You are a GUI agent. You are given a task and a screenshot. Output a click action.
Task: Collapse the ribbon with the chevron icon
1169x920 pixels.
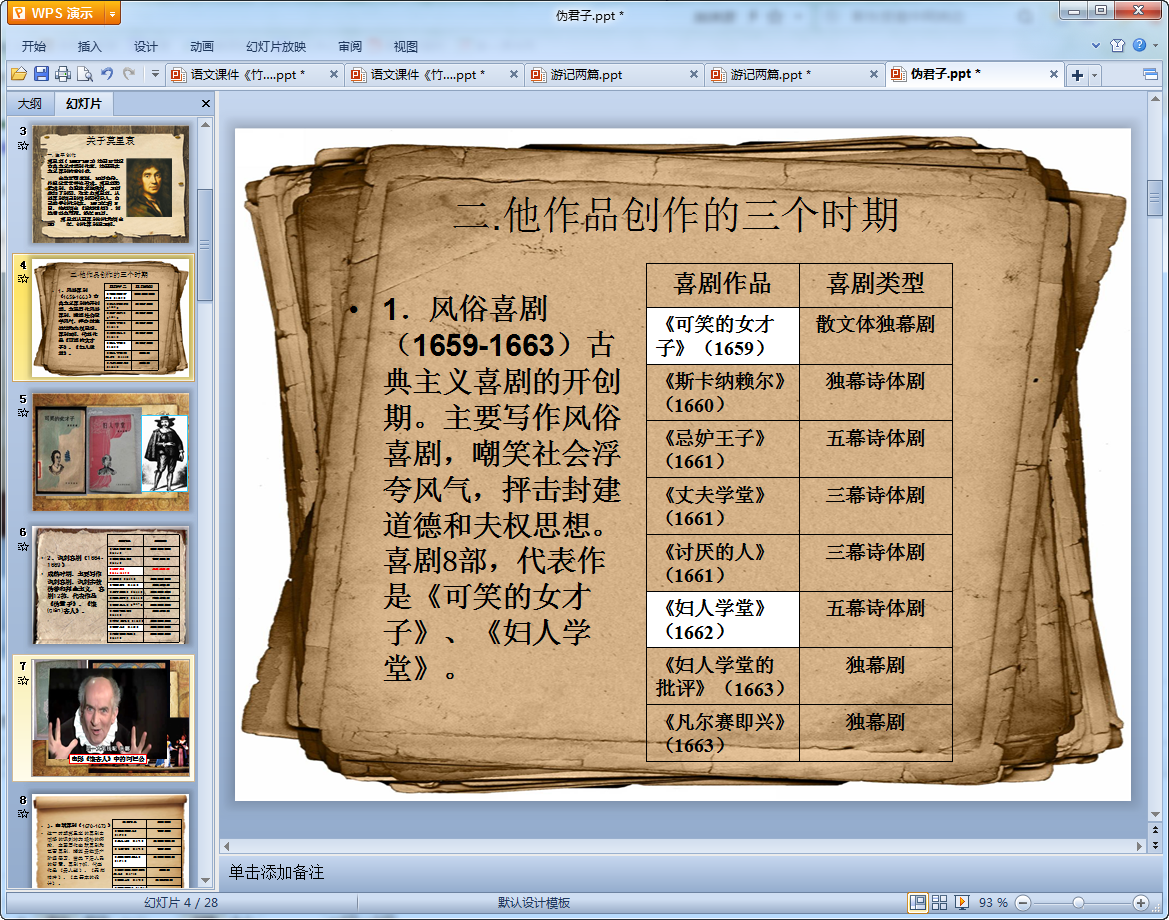point(1096,45)
